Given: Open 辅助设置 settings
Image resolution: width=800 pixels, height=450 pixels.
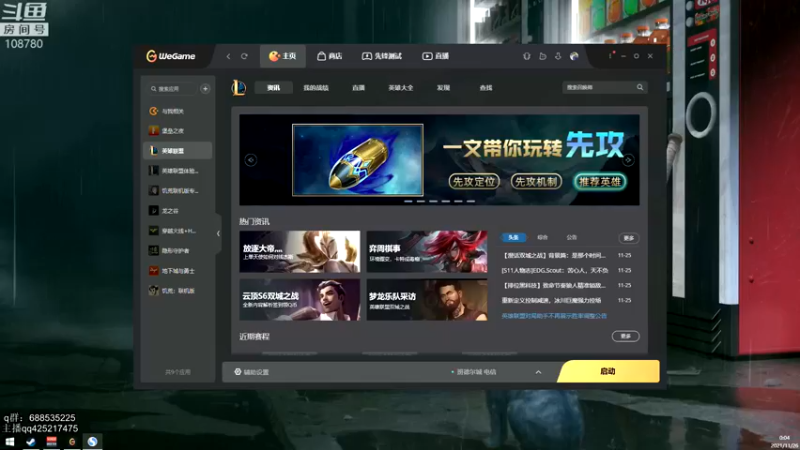Looking at the screenshot, I should [252, 372].
